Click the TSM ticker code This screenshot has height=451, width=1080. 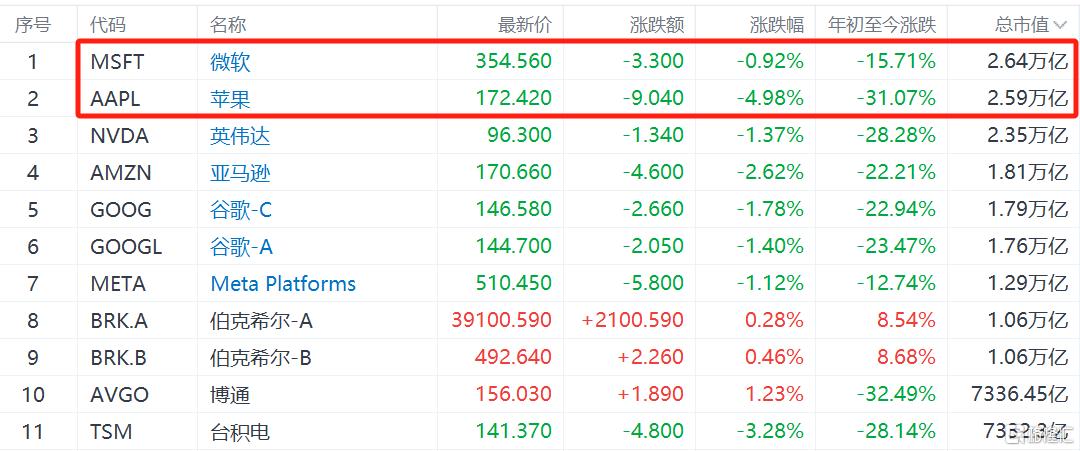111,432
